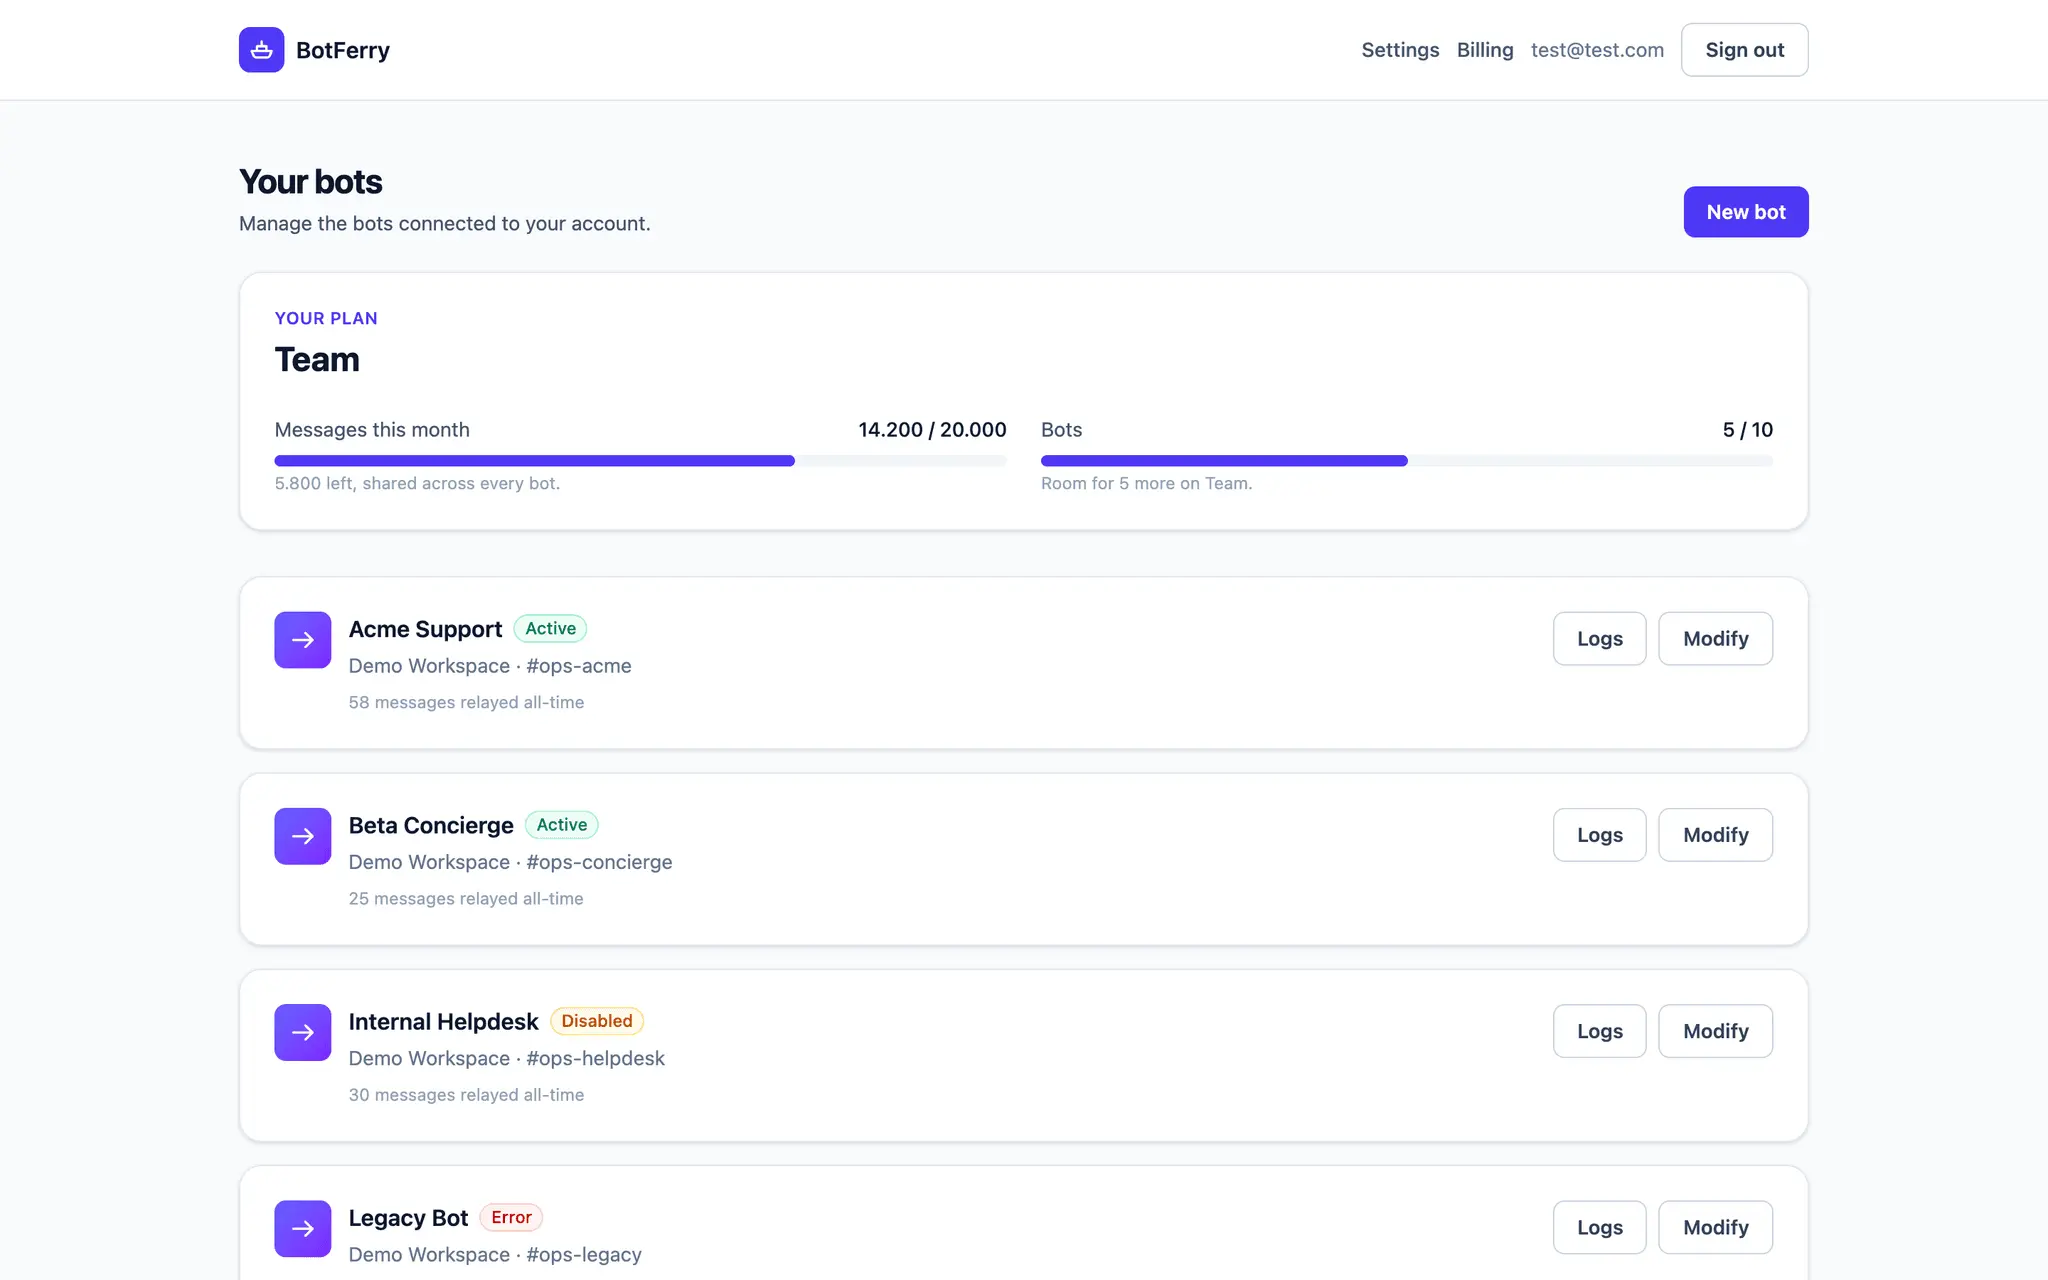
Task: Click the Bots usage progress bar
Action: click(x=1407, y=461)
